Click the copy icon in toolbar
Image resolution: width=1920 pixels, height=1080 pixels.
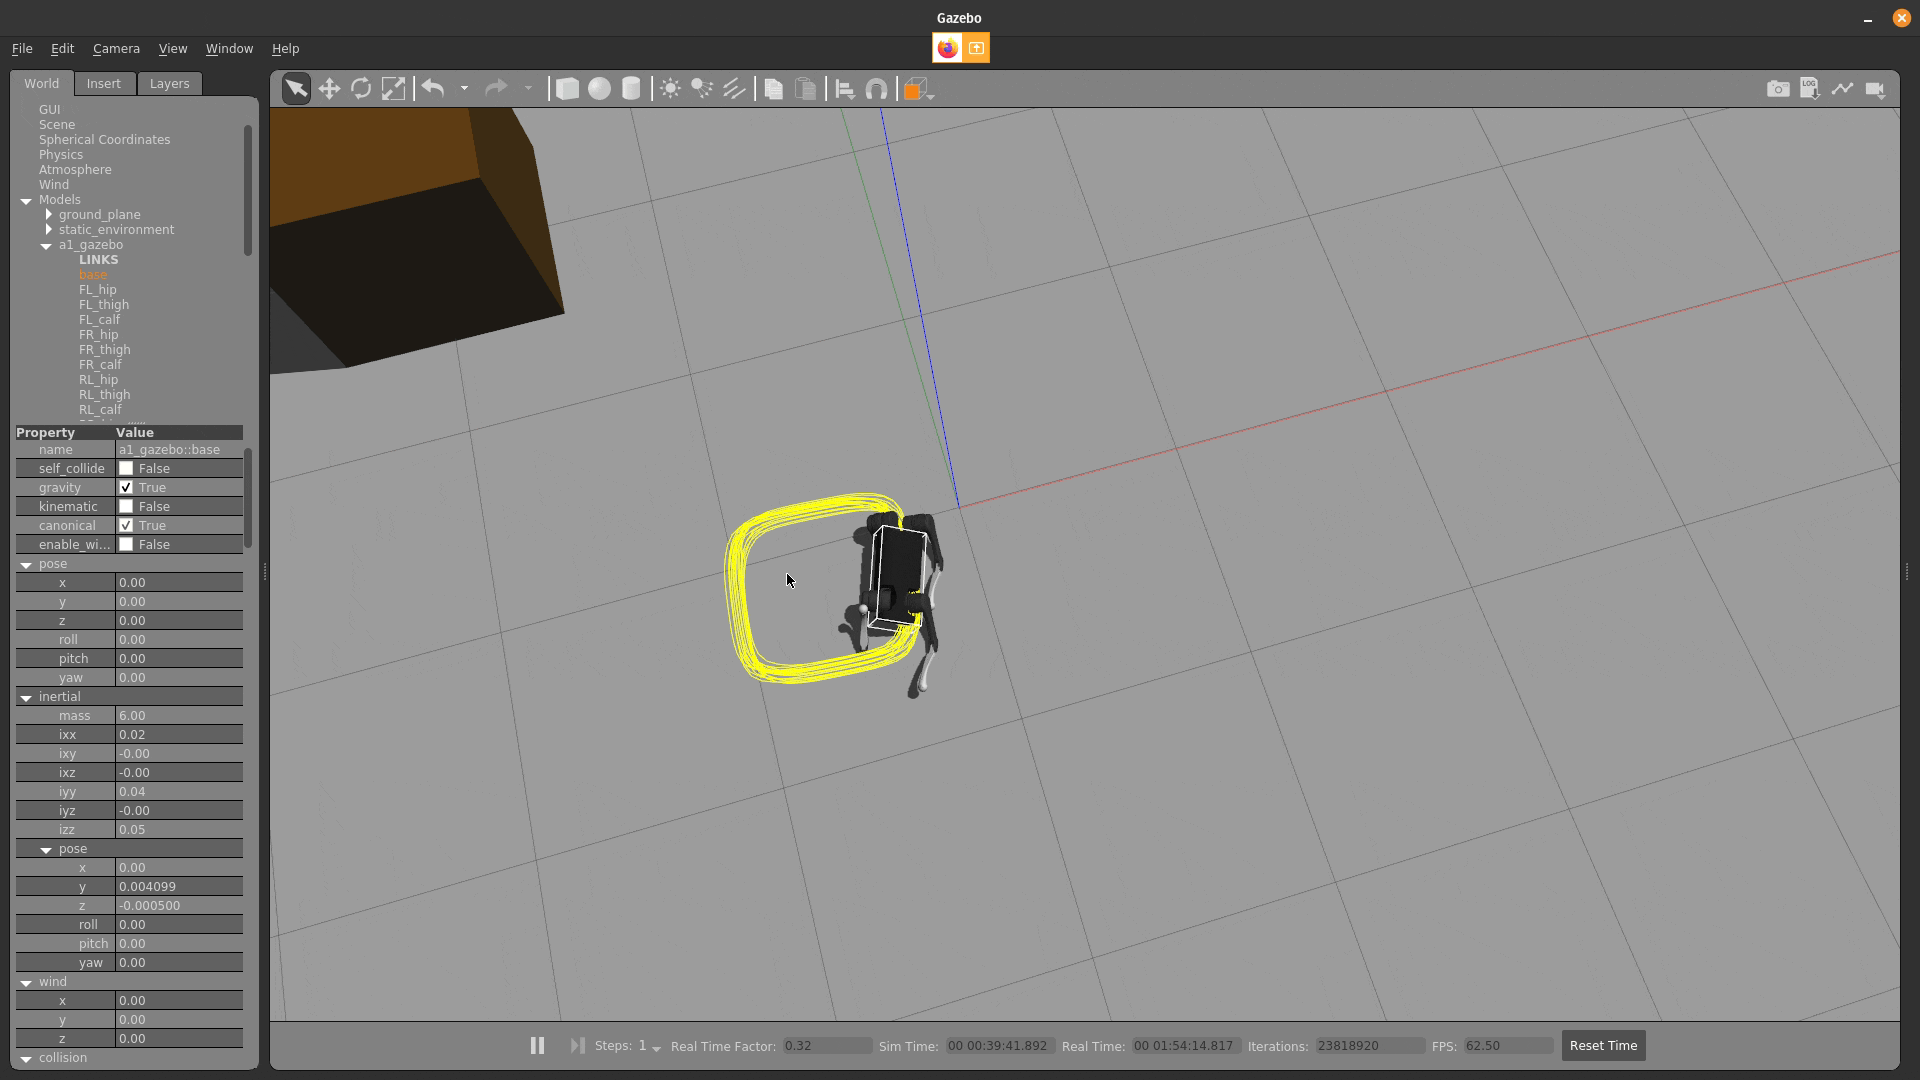773,89
